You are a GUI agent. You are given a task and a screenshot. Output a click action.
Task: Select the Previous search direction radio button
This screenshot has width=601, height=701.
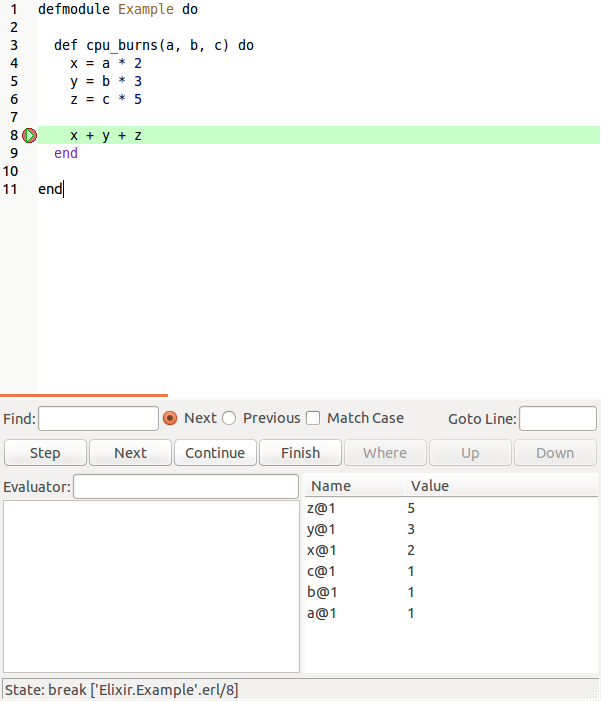(229, 418)
